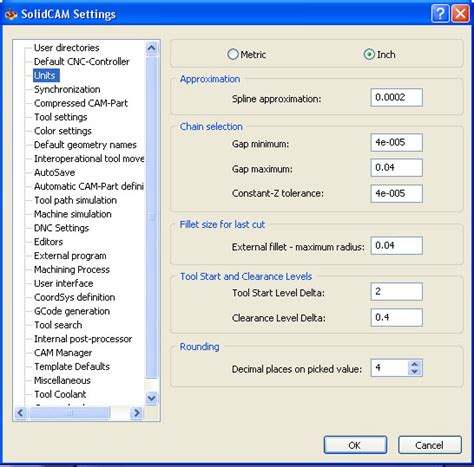Click the tree list scroll down arrow
This screenshot has width=474, height=467.
pyautogui.click(x=151, y=398)
